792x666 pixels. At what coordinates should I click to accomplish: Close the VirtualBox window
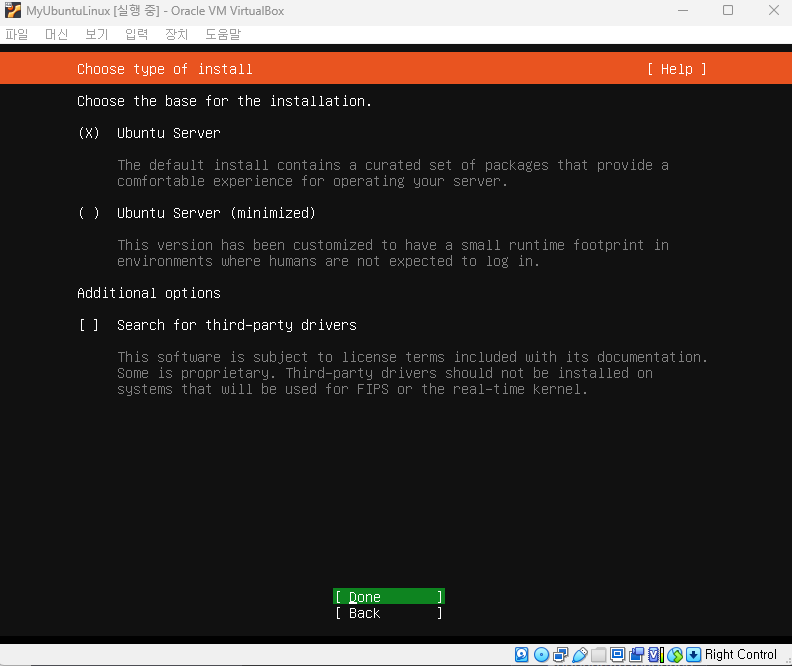click(773, 11)
